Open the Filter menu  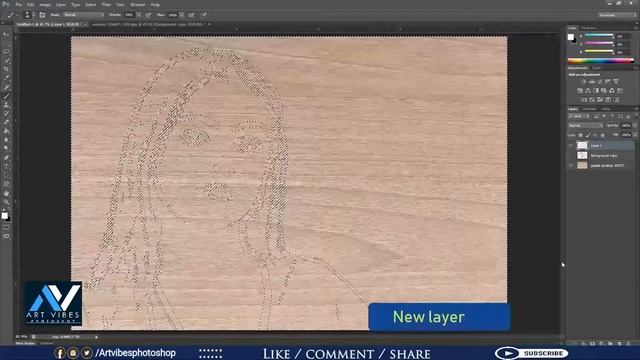(x=106, y=4)
